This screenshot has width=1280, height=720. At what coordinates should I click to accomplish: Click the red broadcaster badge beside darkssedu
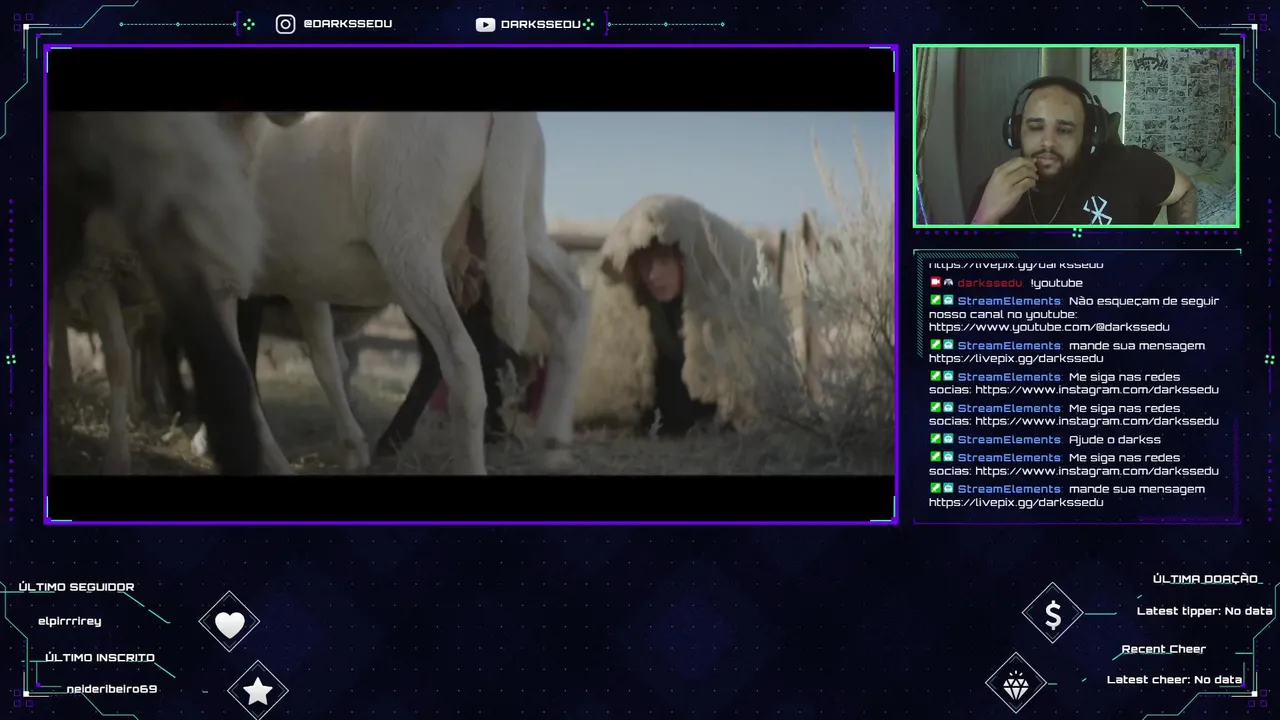(935, 283)
